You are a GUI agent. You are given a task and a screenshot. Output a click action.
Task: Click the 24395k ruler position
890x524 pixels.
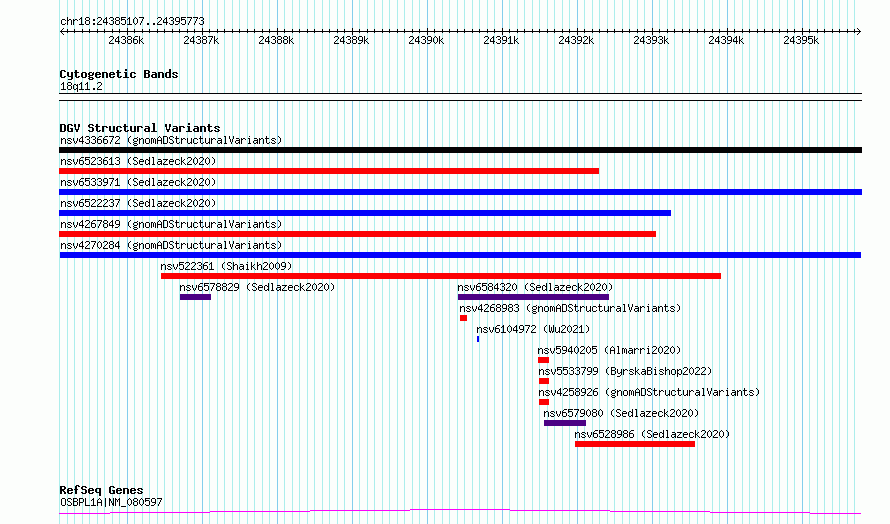pyautogui.click(x=801, y=40)
